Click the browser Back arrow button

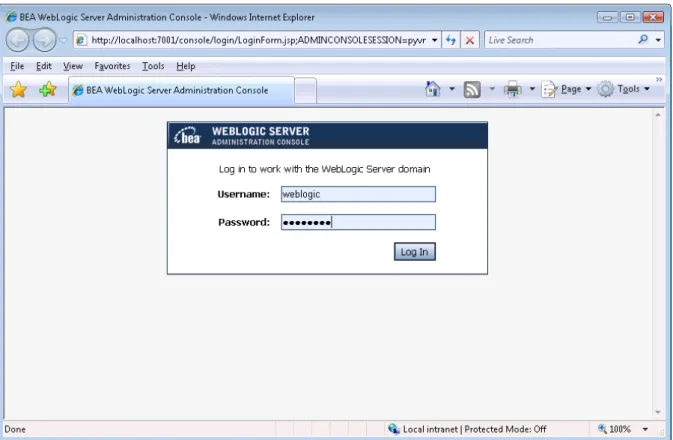18,40
